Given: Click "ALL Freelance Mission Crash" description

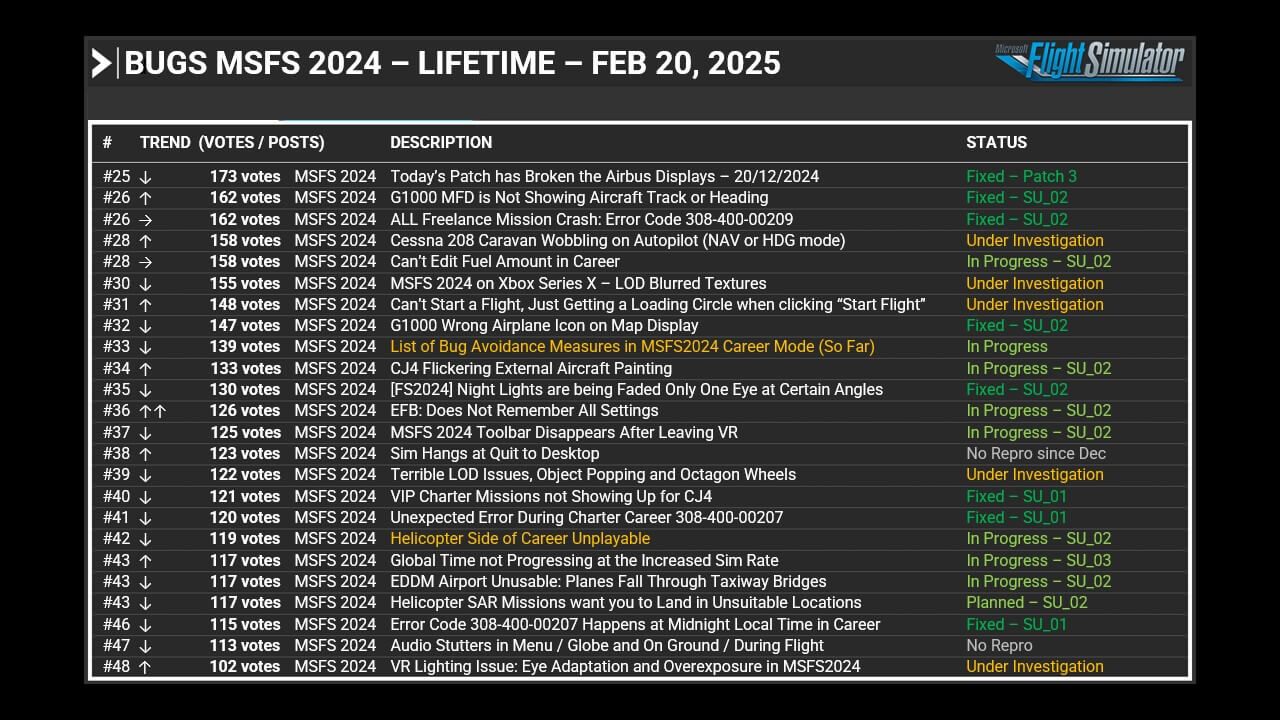Looking at the screenshot, I should click(591, 219).
